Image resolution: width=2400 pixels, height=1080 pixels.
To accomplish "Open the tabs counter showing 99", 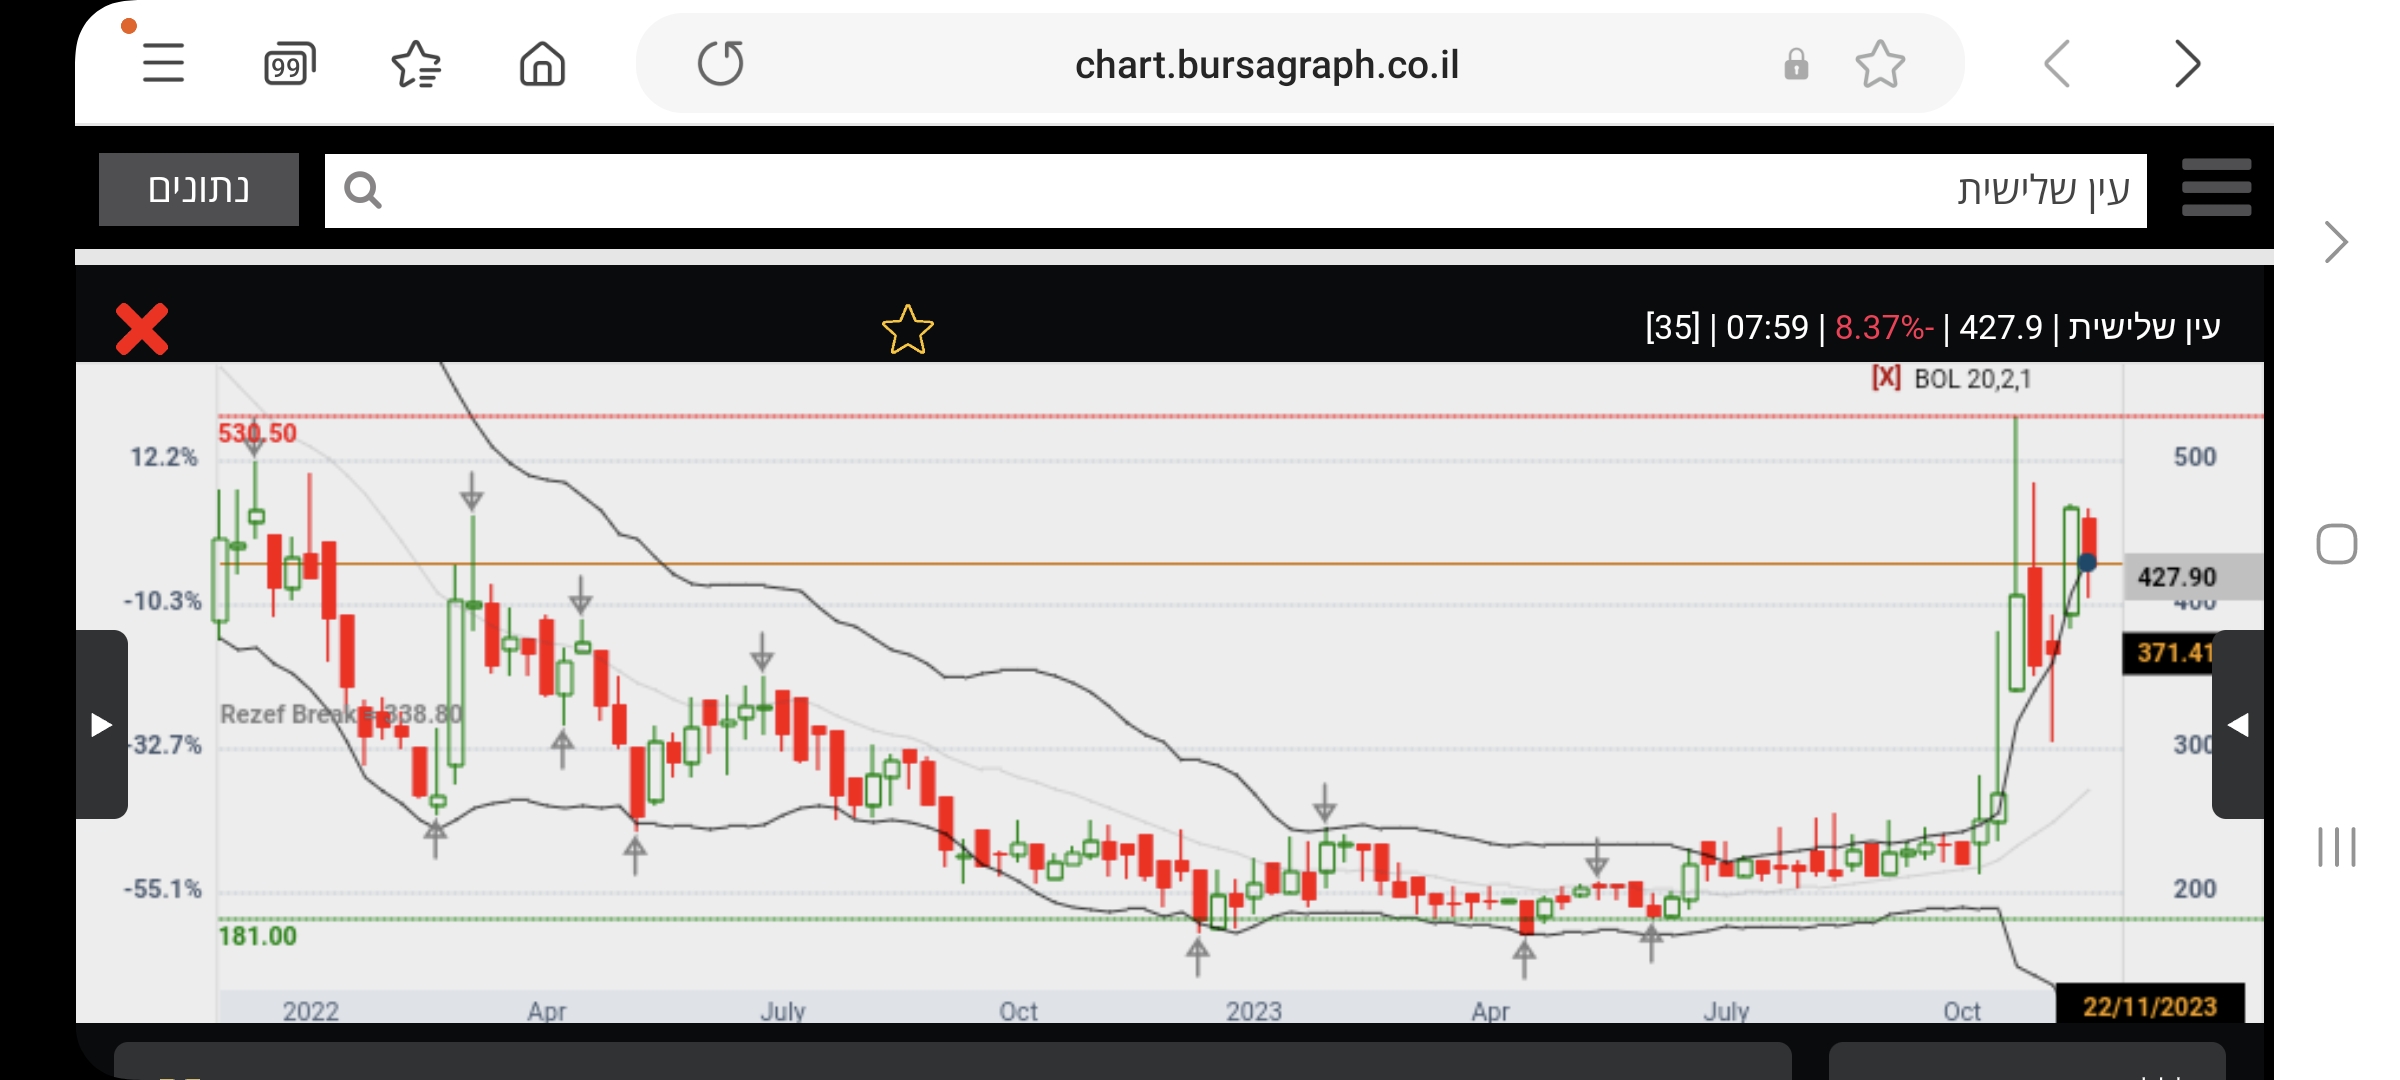I will tap(289, 65).
